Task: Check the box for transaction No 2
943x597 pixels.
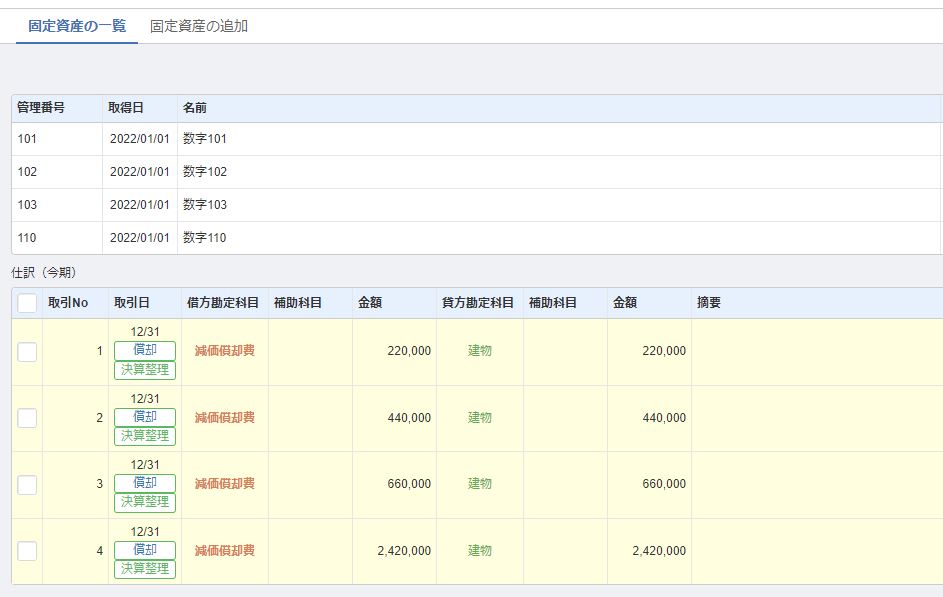Action: coord(27,418)
